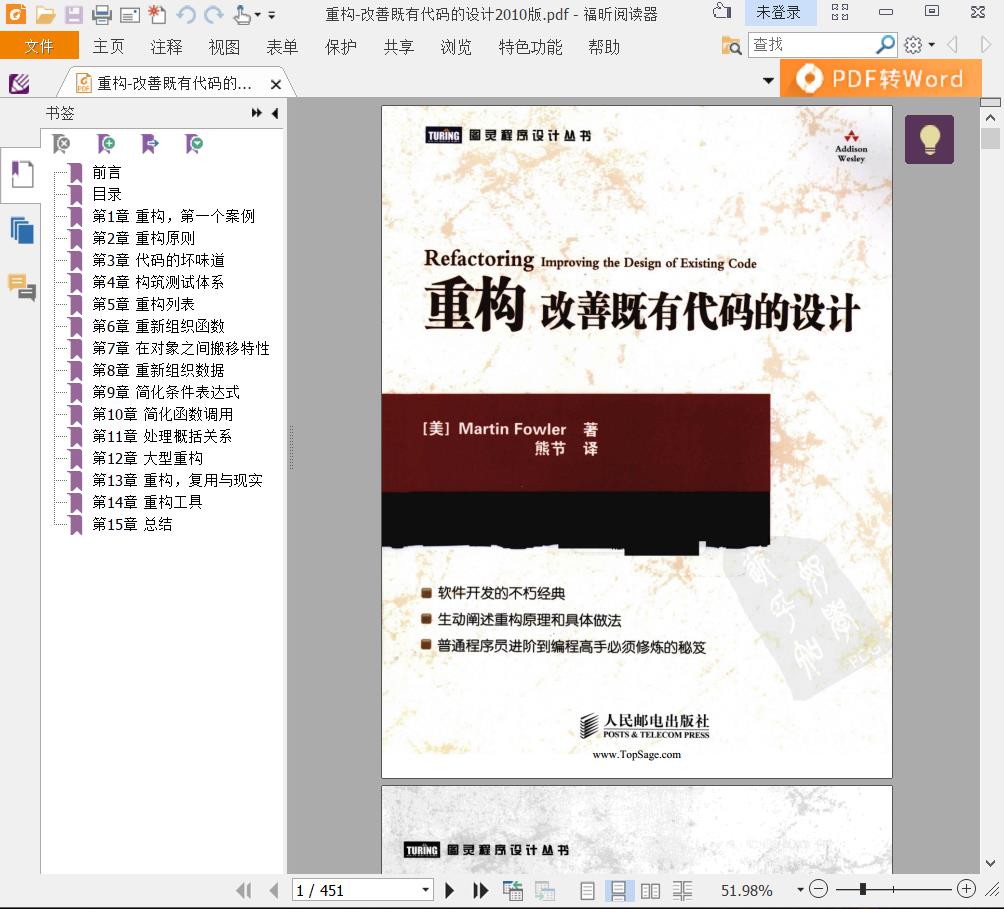Click the zoom slider handle
1004x909 pixels.
pyautogui.click(x=862, y=889)
